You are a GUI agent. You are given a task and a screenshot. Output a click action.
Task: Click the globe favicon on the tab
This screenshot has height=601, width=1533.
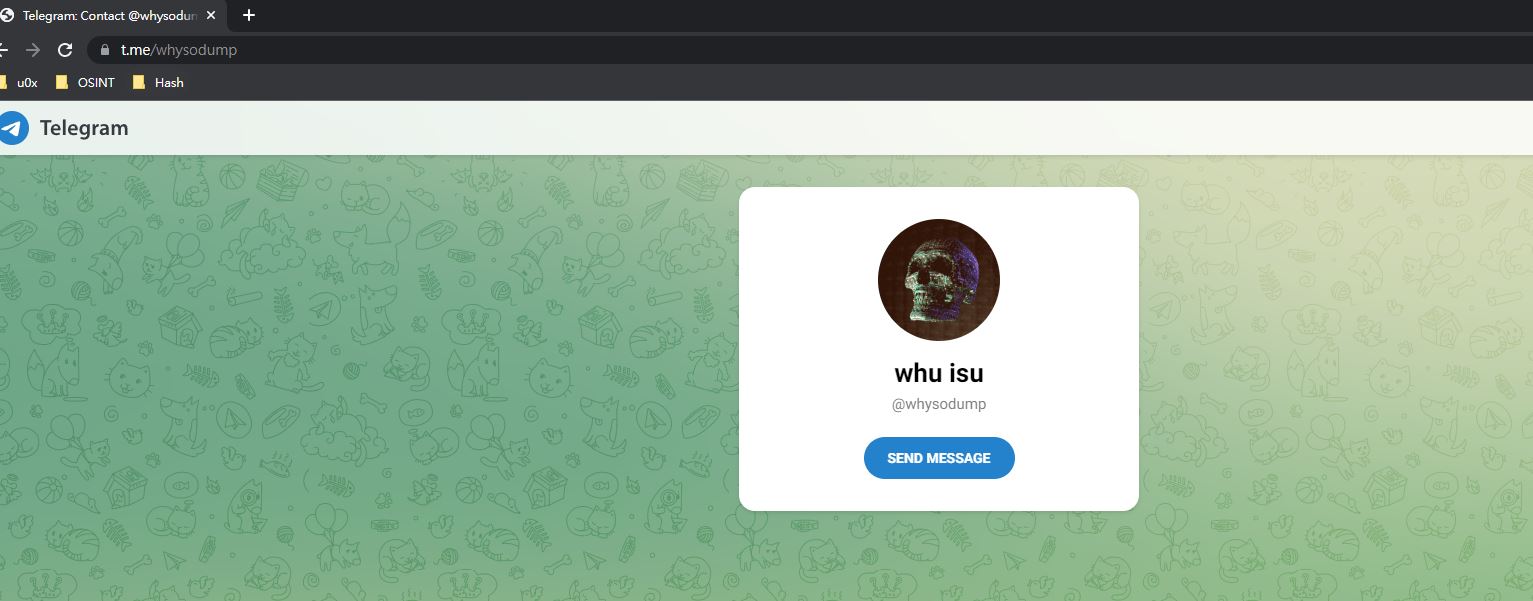pos(6,15)
